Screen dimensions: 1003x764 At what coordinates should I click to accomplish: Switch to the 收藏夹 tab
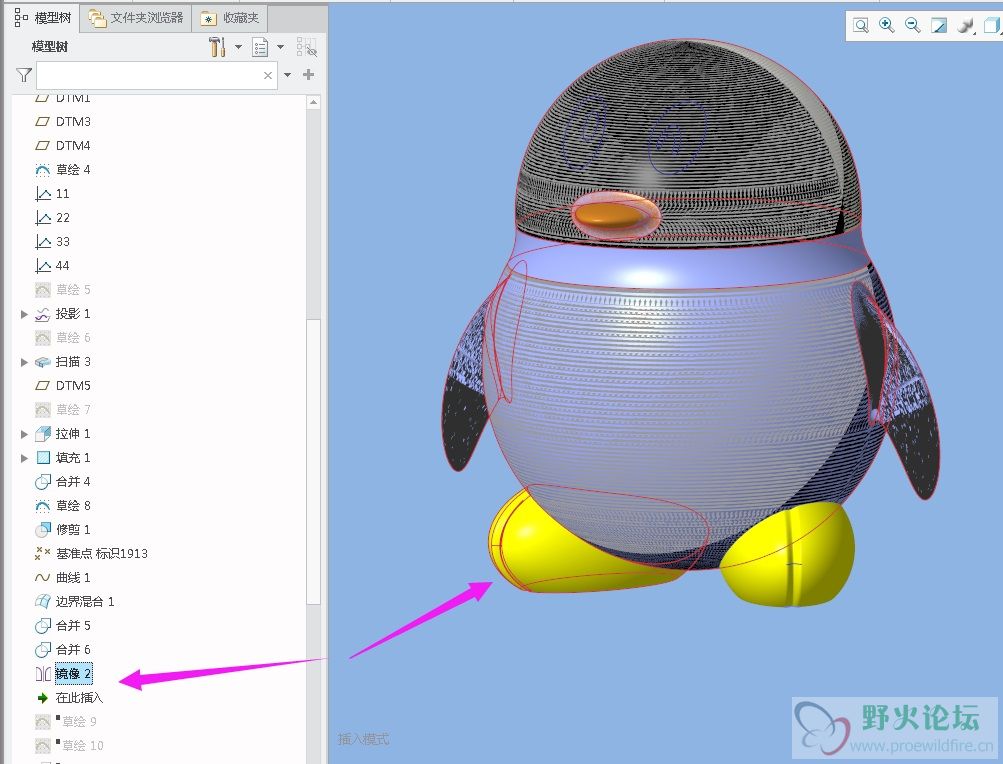(x=230, y=18)
